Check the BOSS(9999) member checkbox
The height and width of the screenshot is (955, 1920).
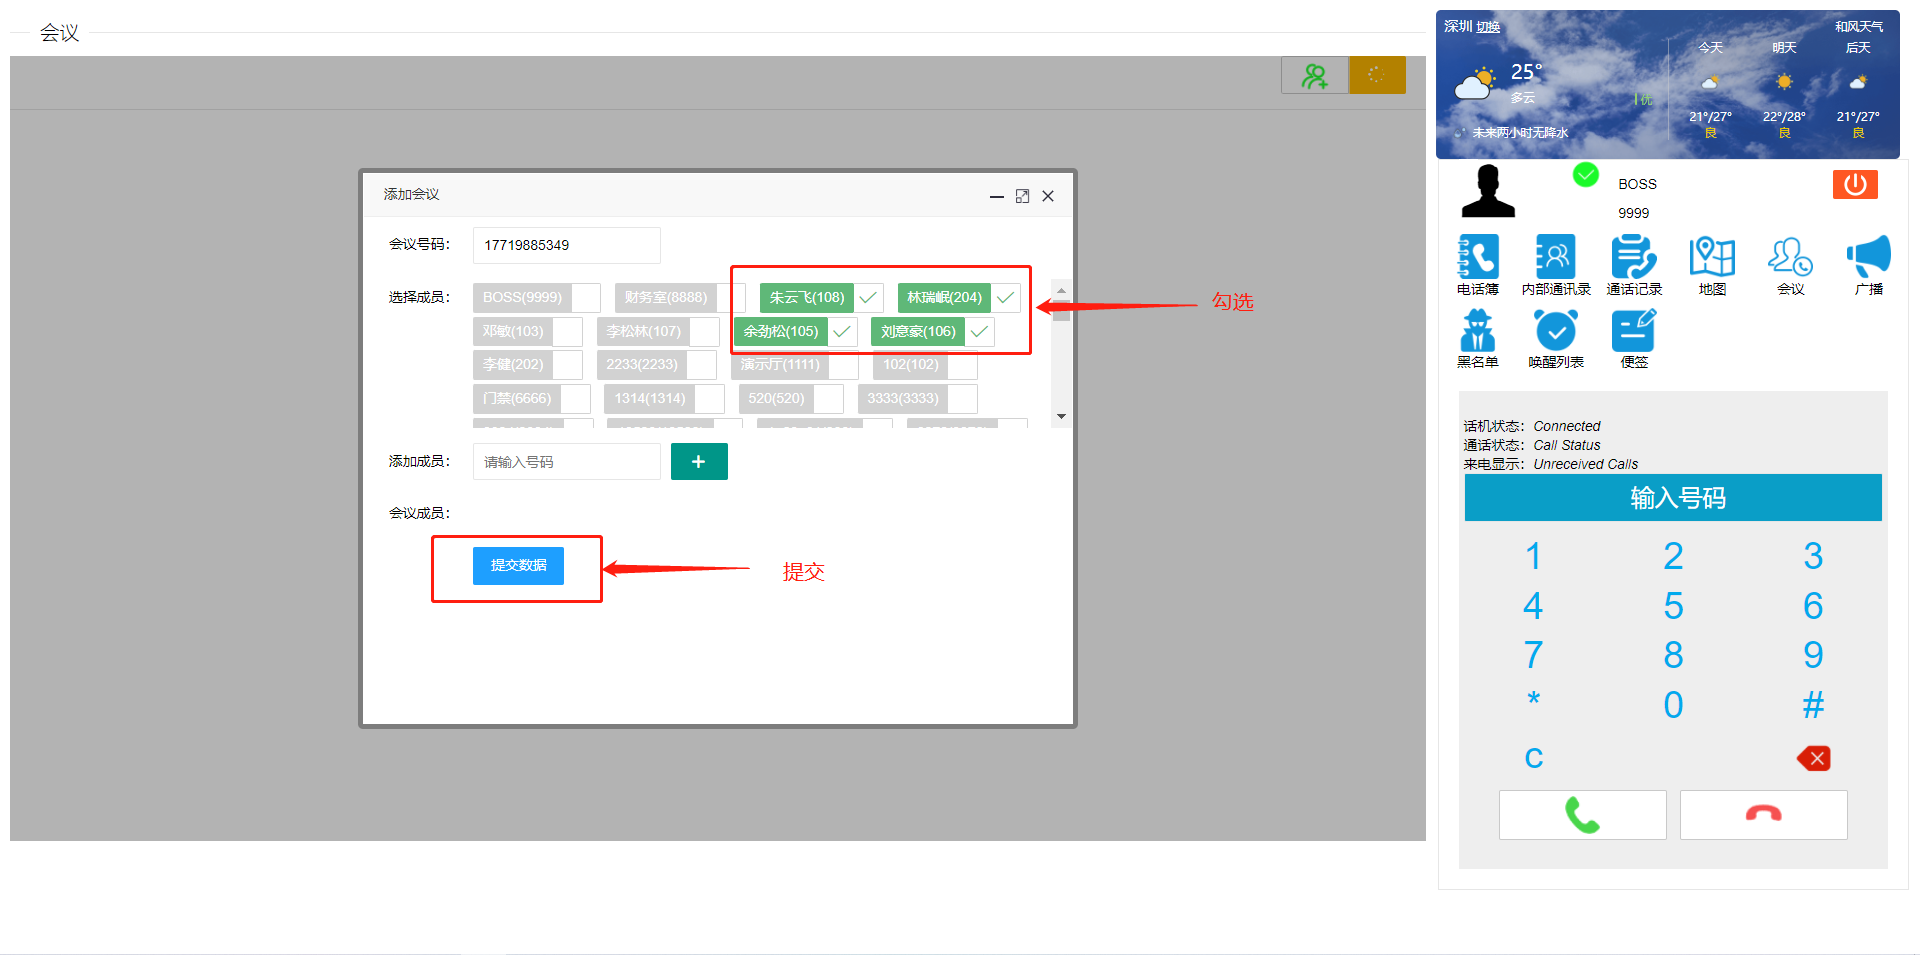tap(586, 298)
